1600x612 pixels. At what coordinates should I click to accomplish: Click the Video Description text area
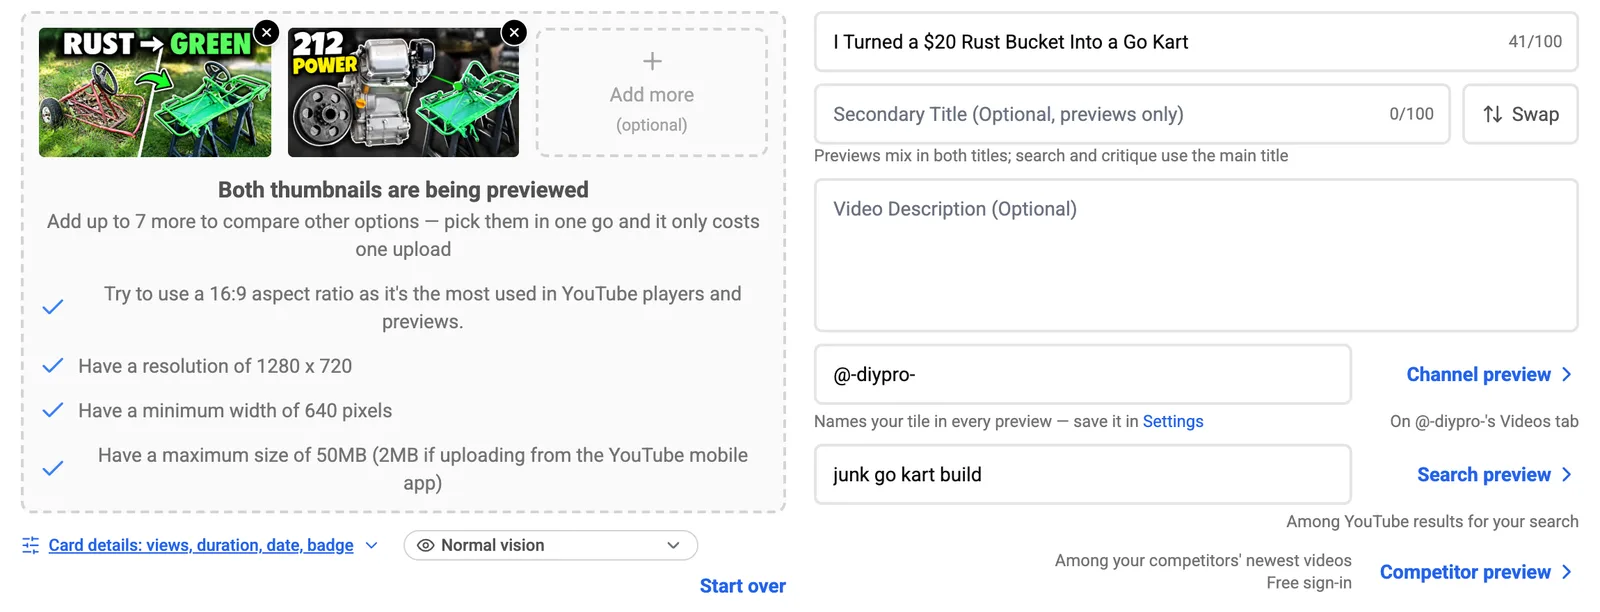1196,255
